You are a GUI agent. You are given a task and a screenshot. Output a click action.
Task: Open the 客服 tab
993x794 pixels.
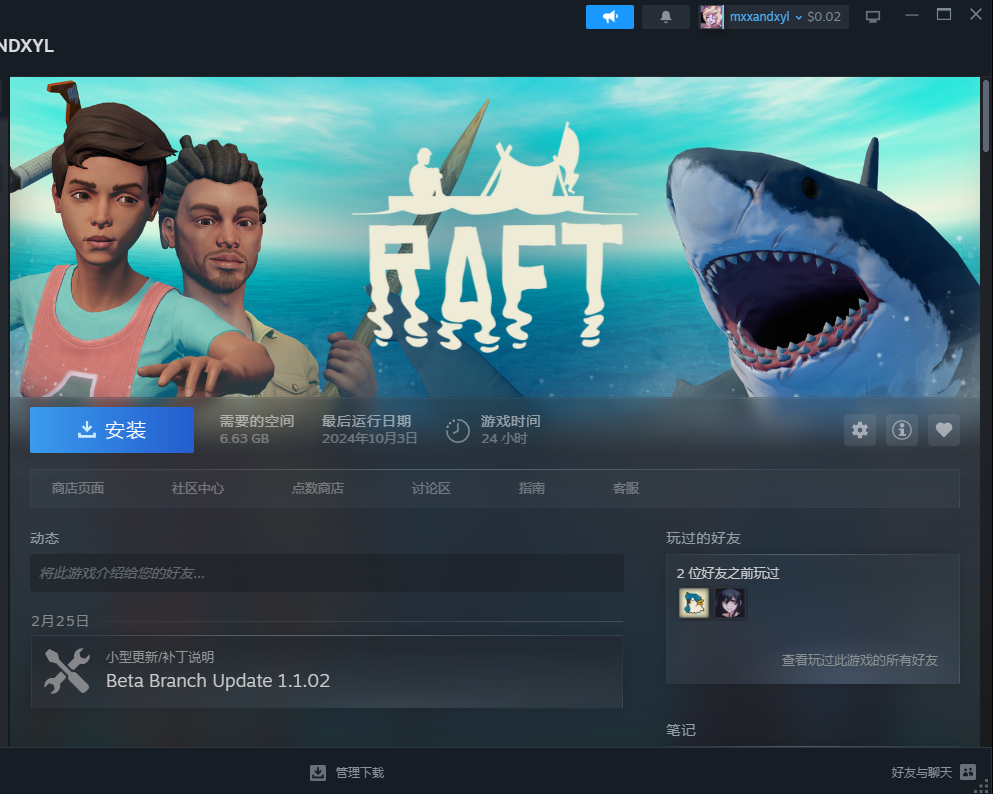(x=626, y=488)
